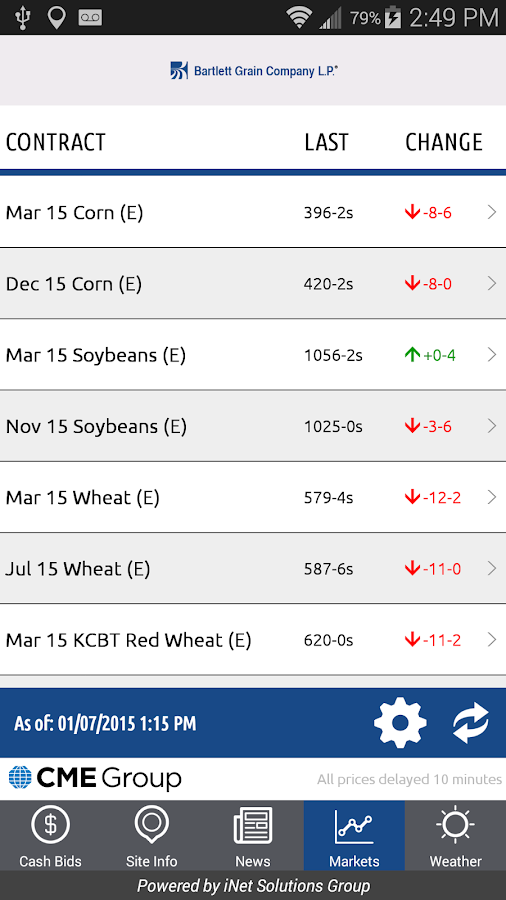Open the settings gear icon
Image resolution: width=506 pixels, height=900 pixels.
coord(400,723)
